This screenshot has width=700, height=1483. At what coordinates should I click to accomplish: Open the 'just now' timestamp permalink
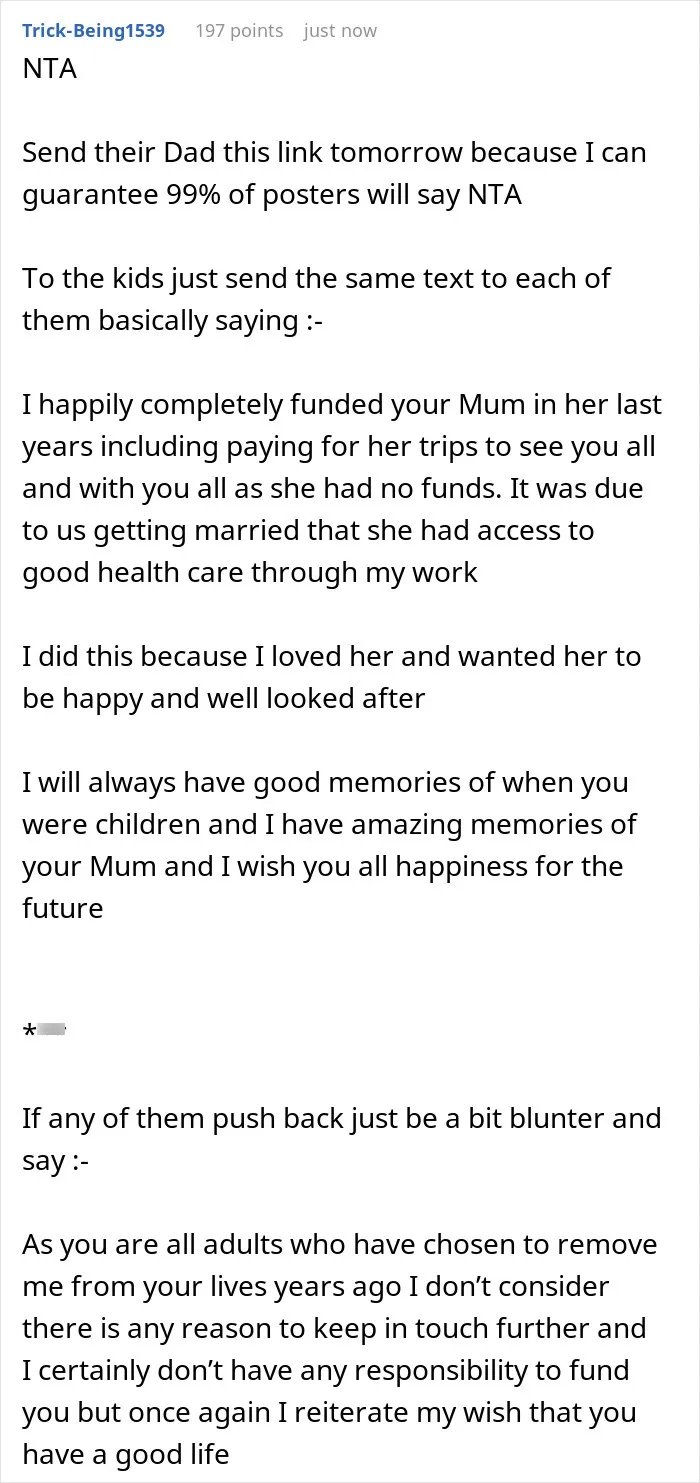(340, 31)
